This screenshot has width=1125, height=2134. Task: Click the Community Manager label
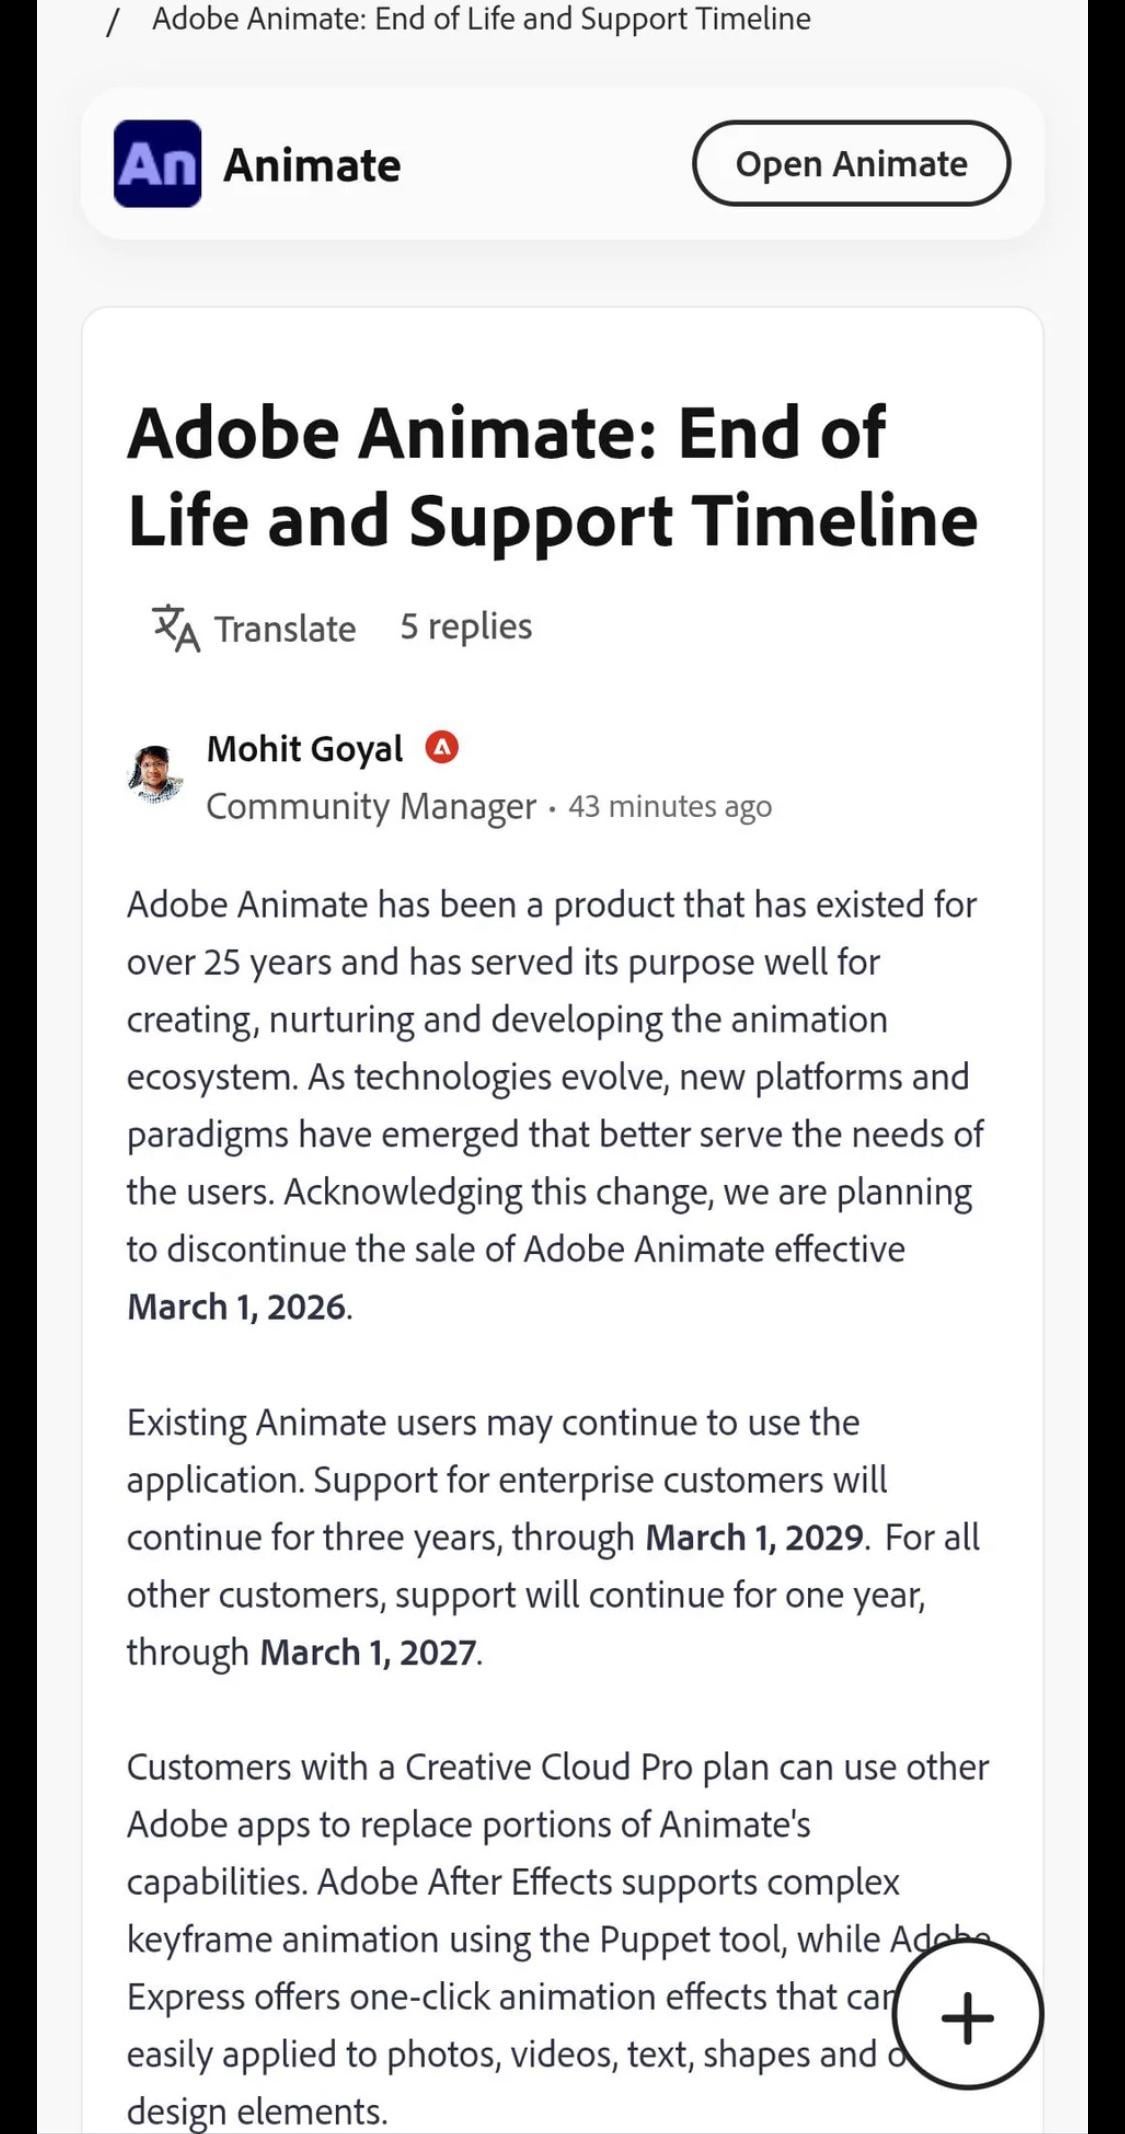click(x=371, y=806)
